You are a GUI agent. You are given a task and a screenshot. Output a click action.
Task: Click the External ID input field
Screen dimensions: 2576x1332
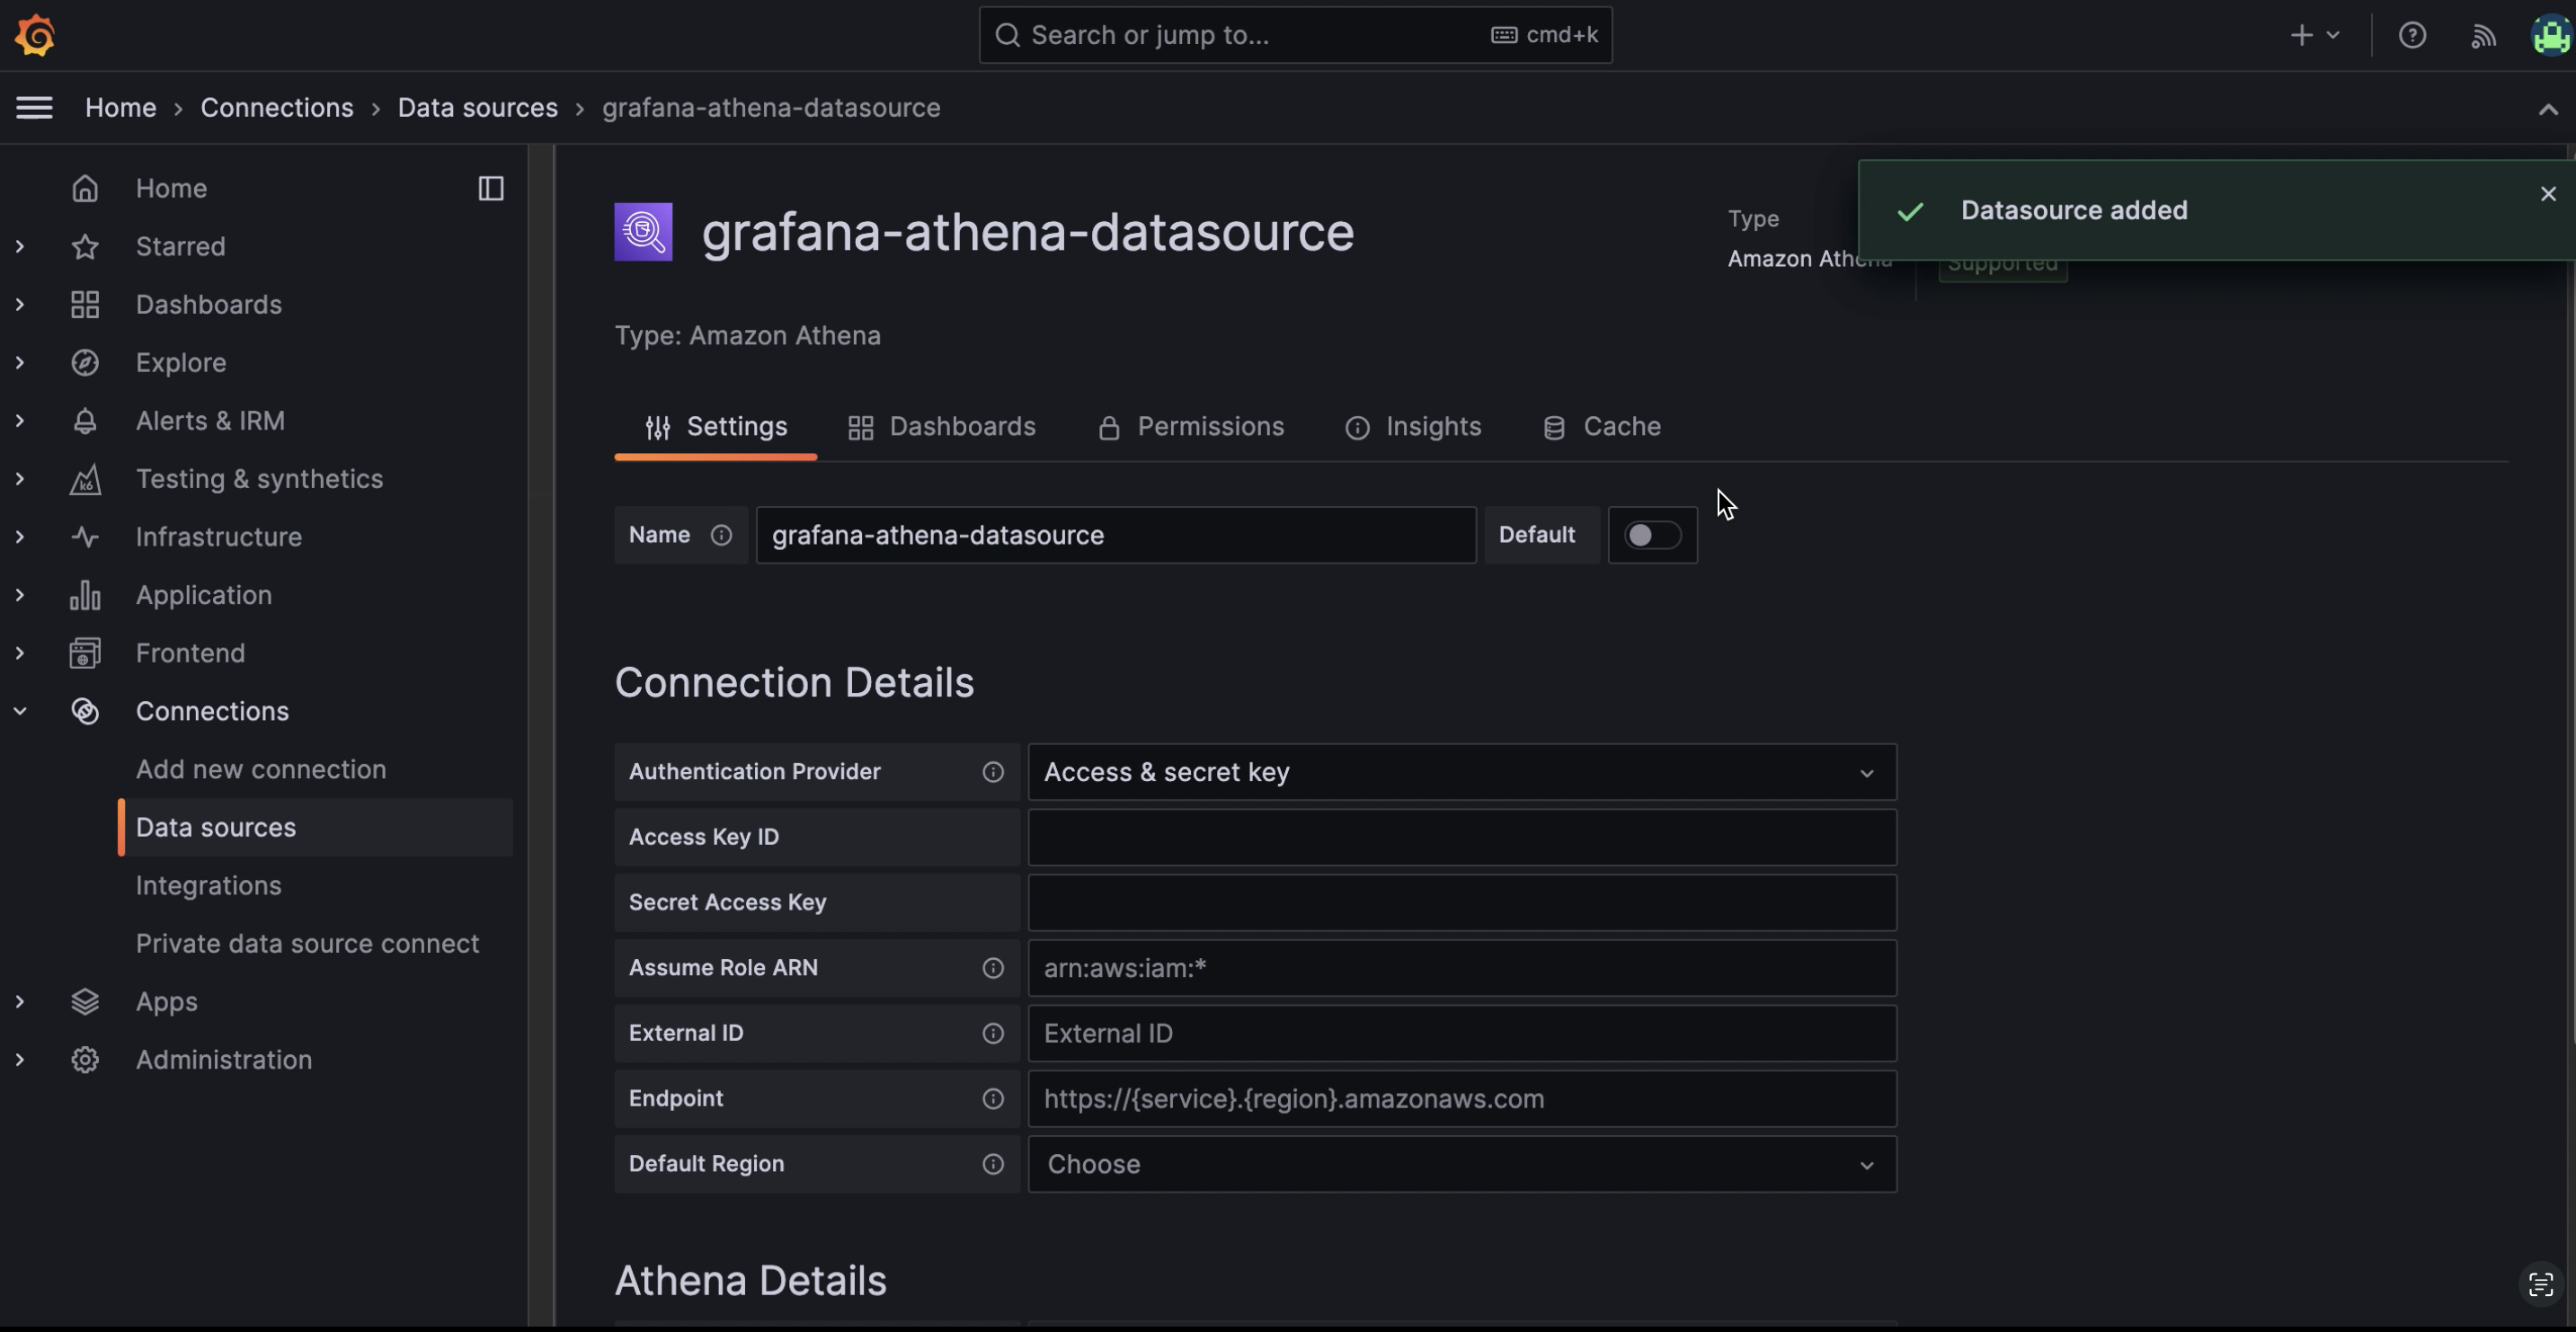click(x=1462, y=1033)
